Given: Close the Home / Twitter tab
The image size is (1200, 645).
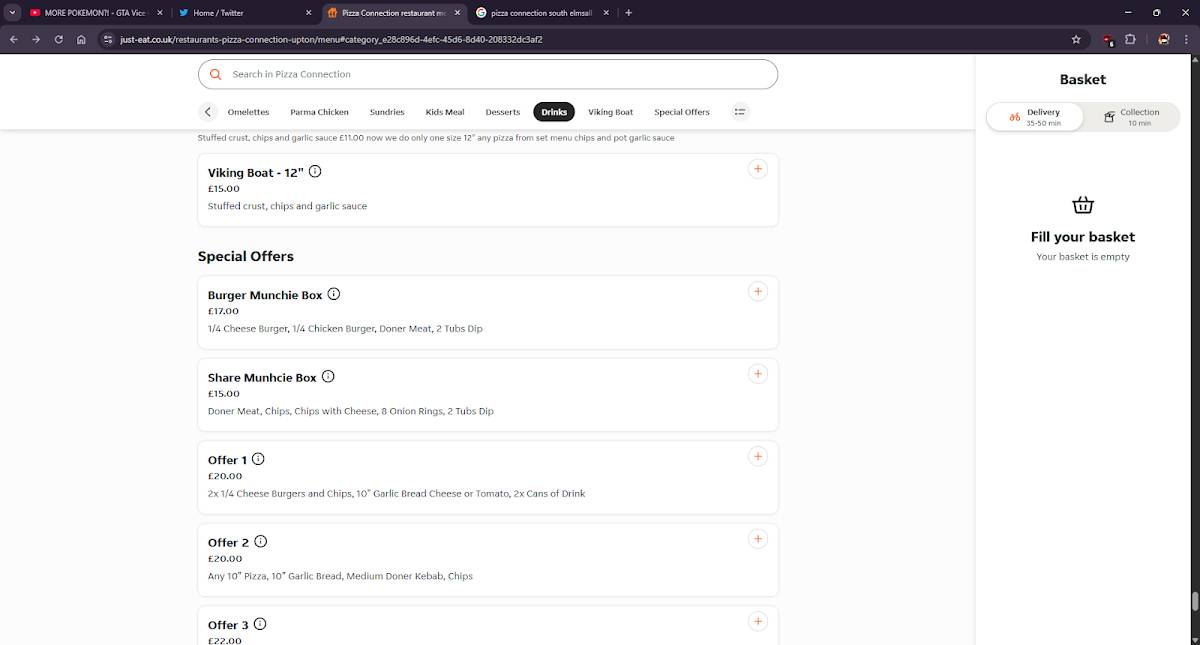Looking at the screenshot, I should coord(308,13).
